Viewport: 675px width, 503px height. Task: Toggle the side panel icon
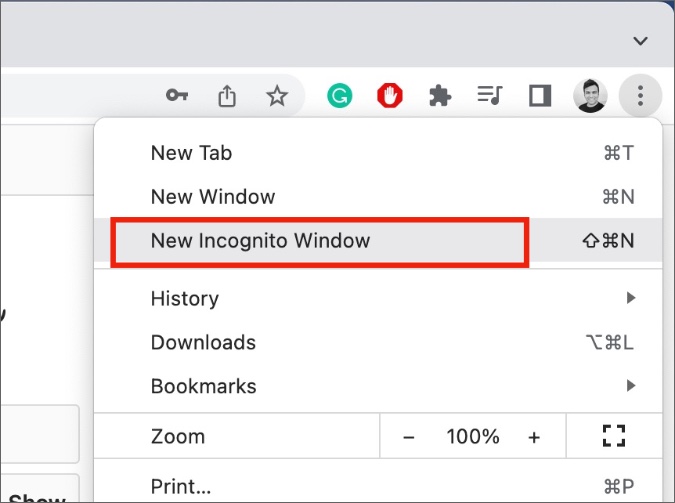(540, 96)
